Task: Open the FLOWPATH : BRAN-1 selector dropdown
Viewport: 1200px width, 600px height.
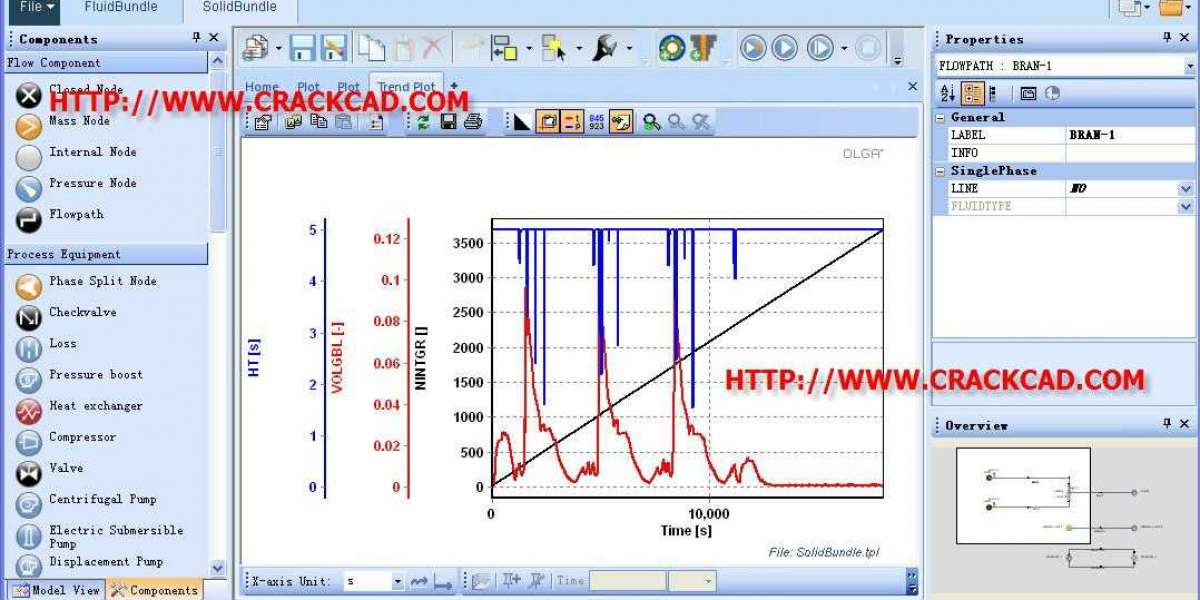Action: click(x=1190, y=66)
